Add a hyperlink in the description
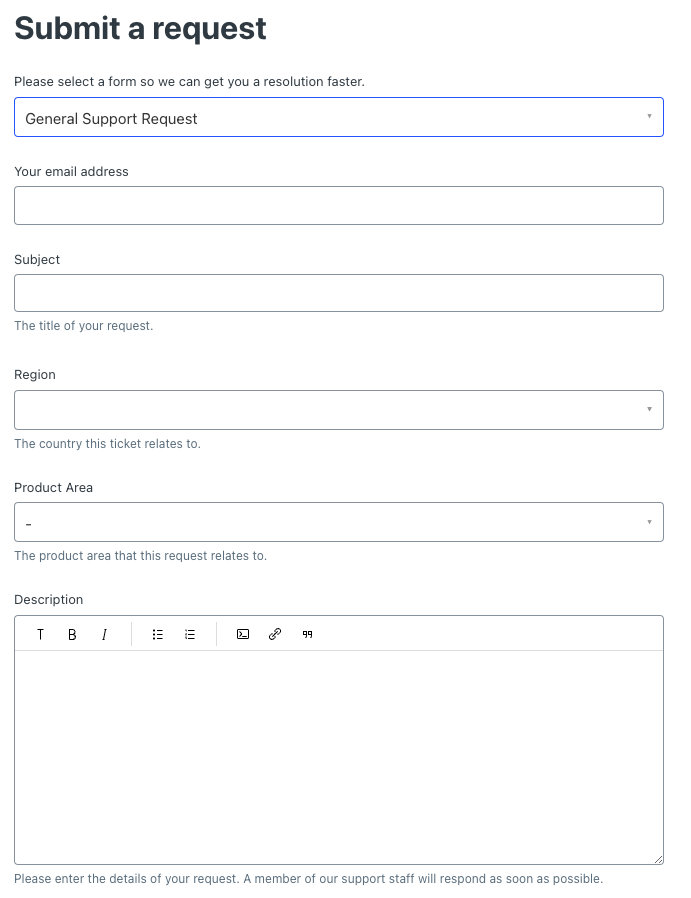691x898 pixels. click(x=275, y=634)
